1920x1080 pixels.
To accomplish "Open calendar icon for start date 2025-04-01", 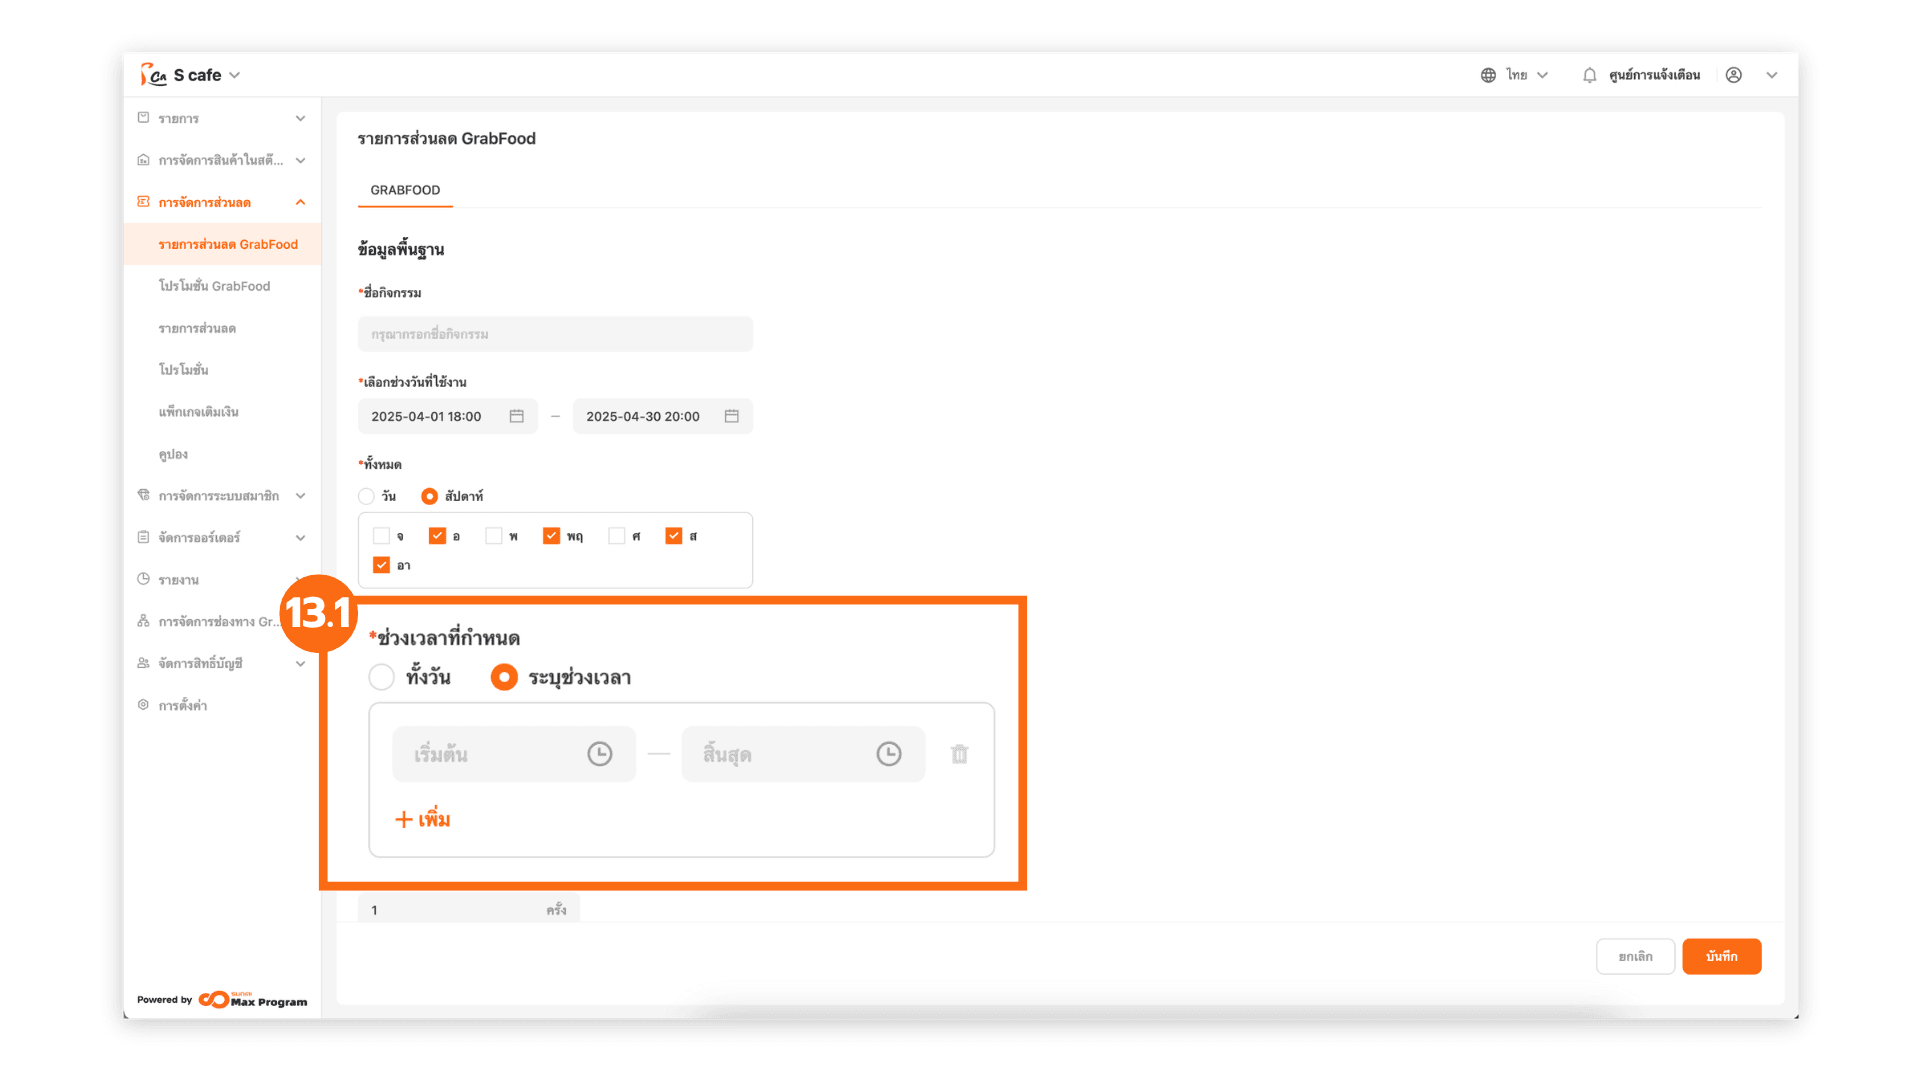I will 517,416.
